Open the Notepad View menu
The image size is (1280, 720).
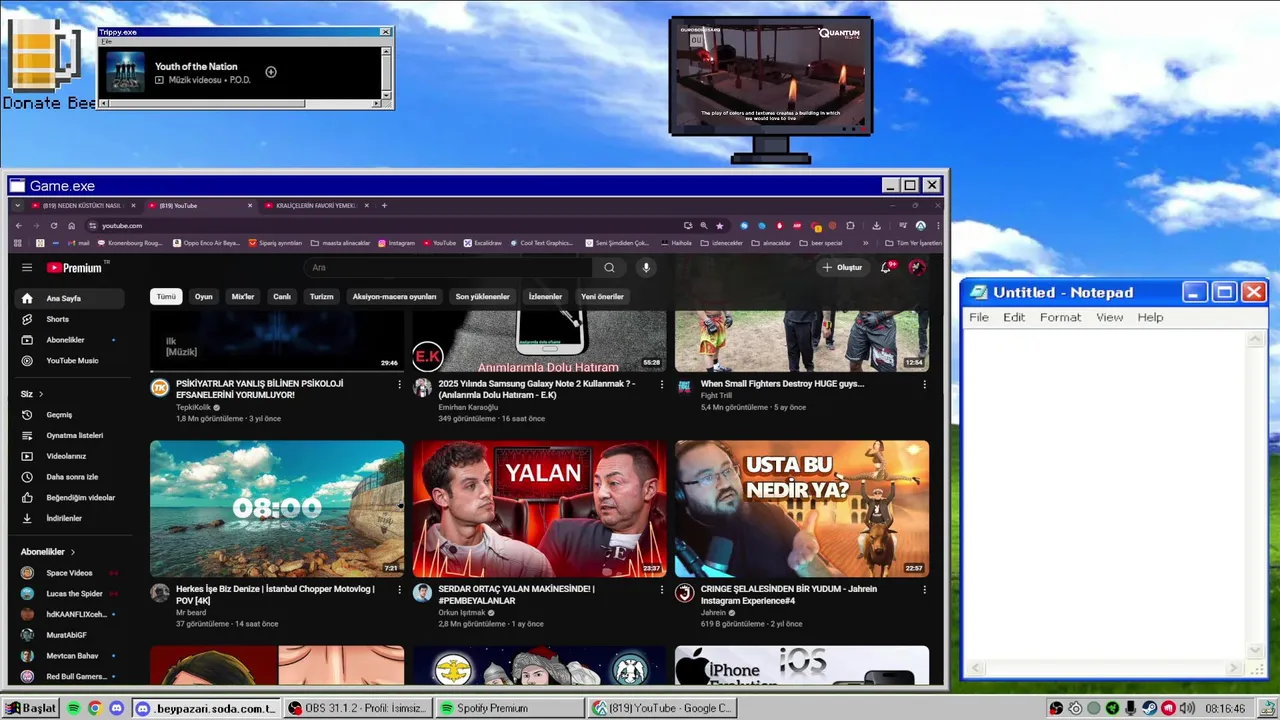tap(1109, 317)
